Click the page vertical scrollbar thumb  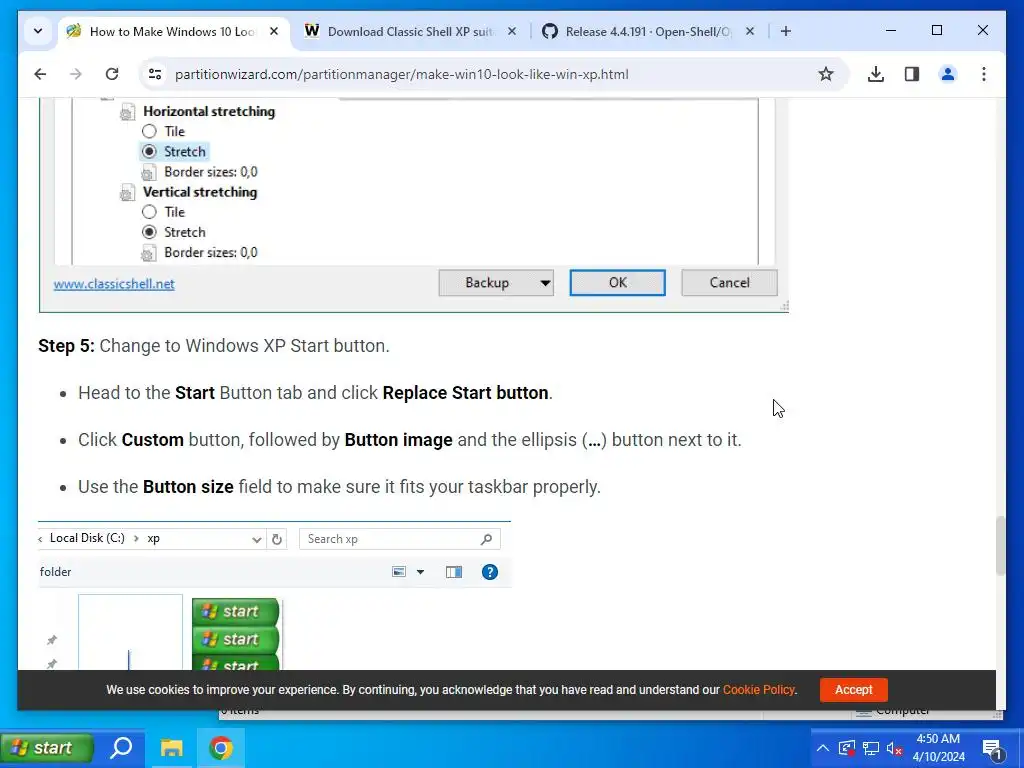click(x=1000, y=545)
